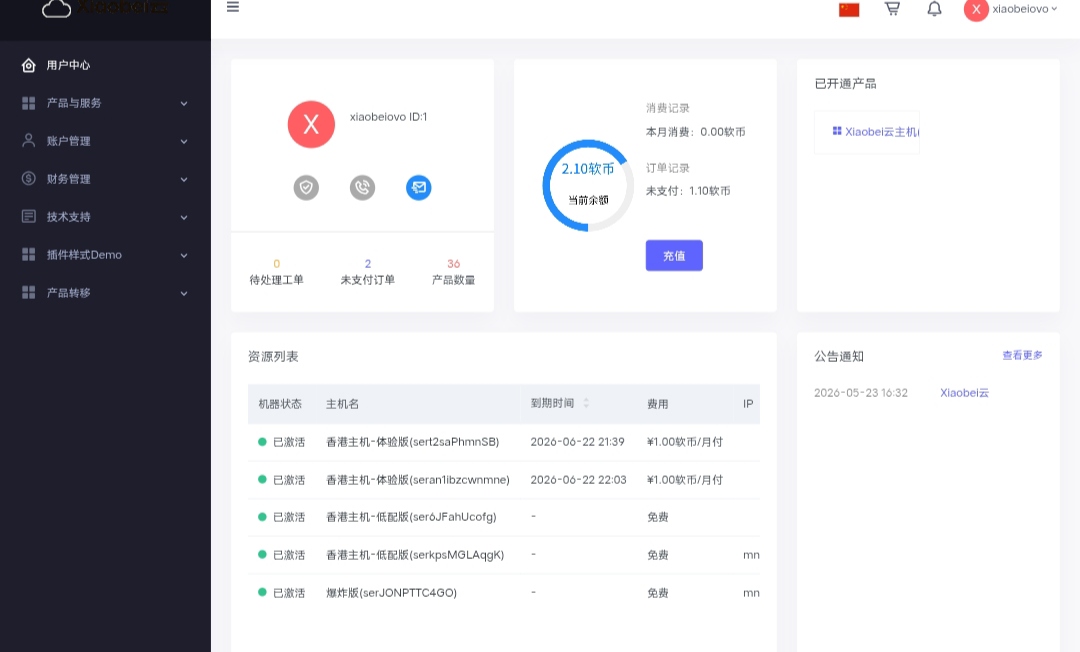Click grid icon beside 插件样式Demo
The image size is (1080, 652).
coord(28,254)
